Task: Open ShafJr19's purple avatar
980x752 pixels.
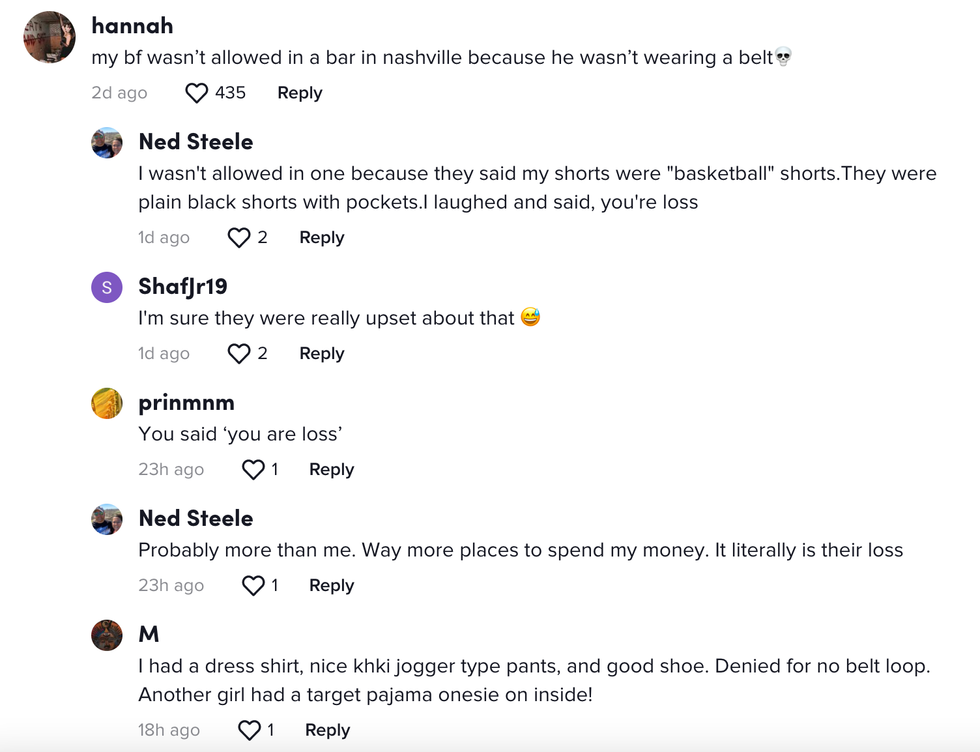Action: pos(107,287)
